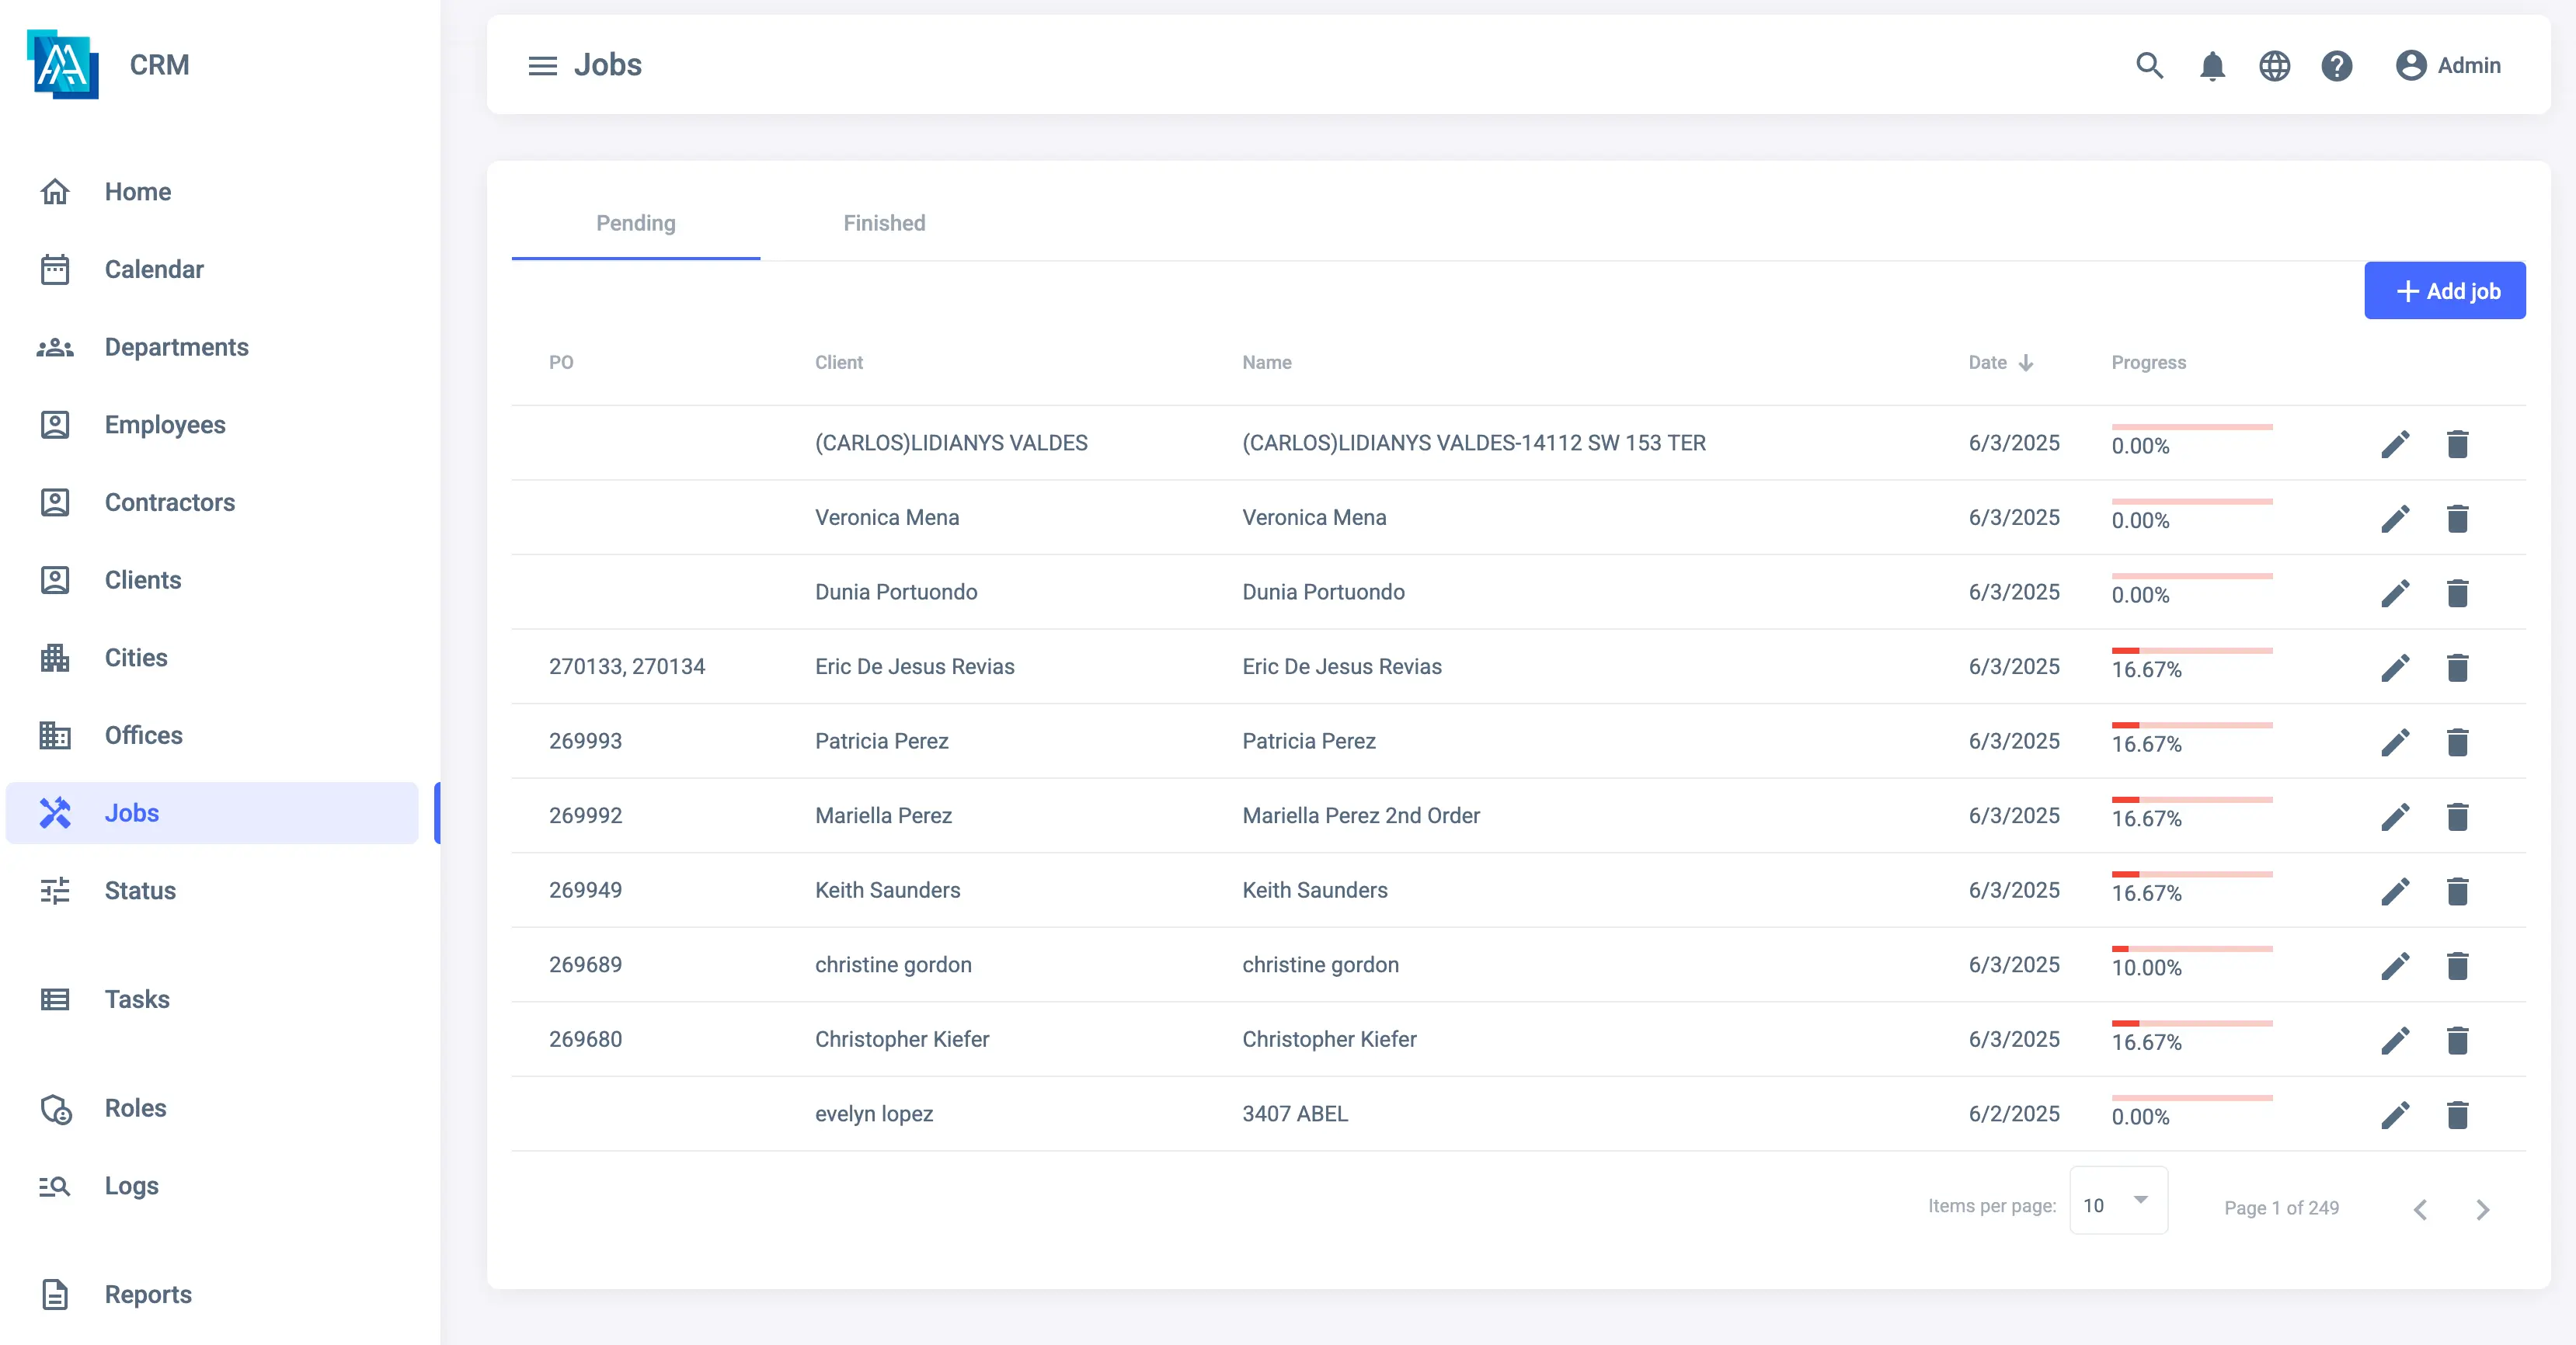
Task: Edit the Keith Saunders job
Action: (x=2395, y=891)
